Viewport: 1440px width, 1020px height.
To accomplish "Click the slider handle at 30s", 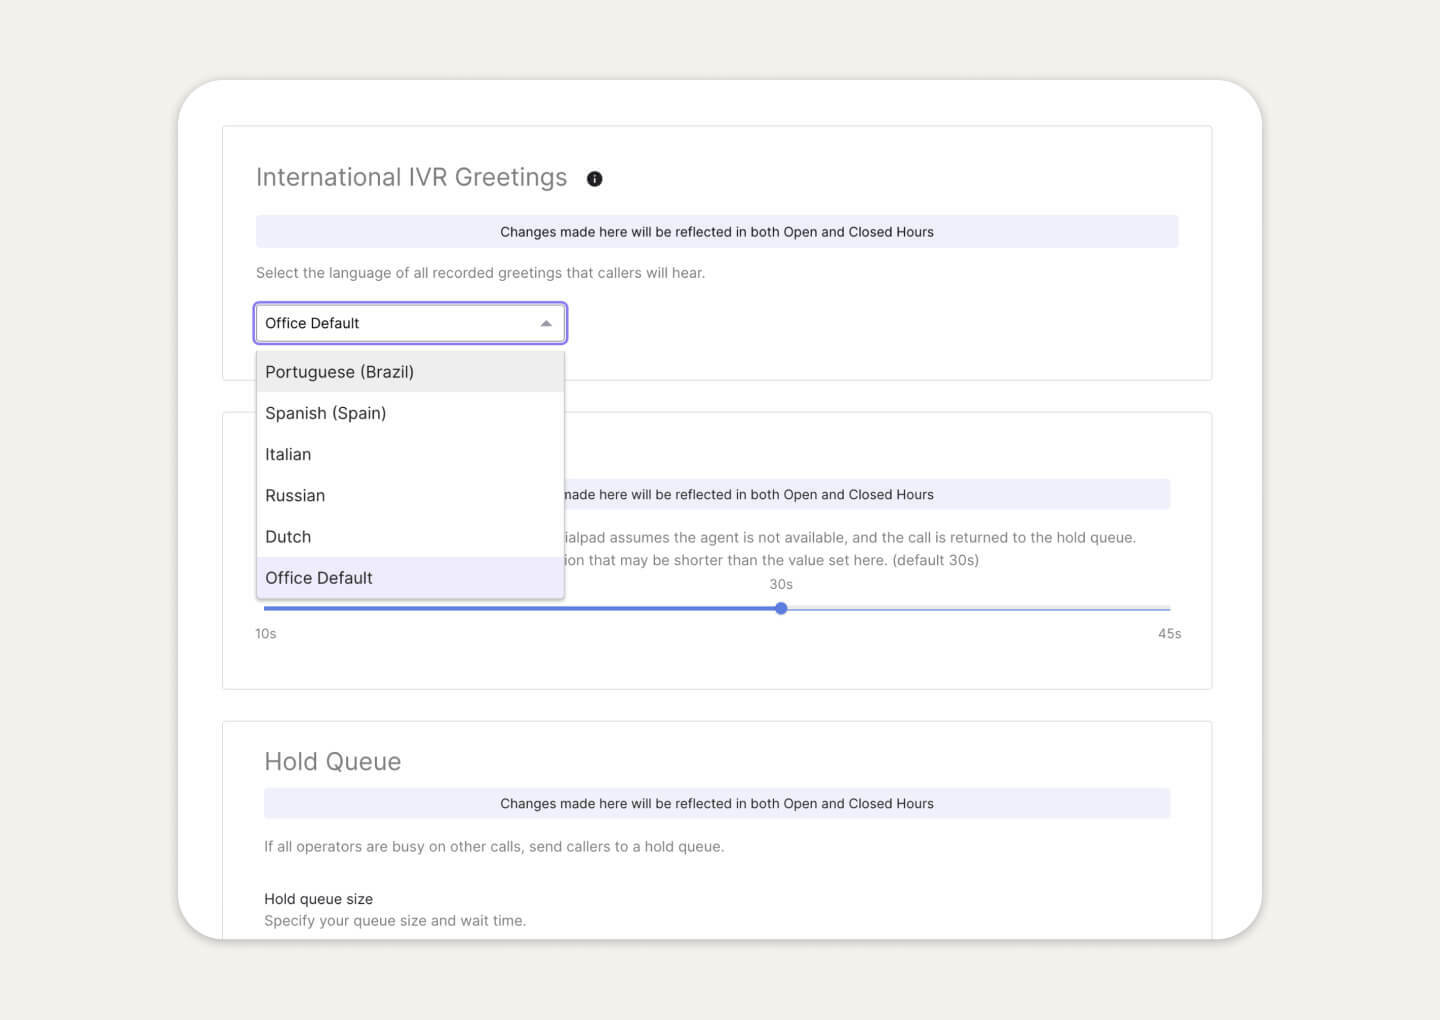I will point(781,608).
